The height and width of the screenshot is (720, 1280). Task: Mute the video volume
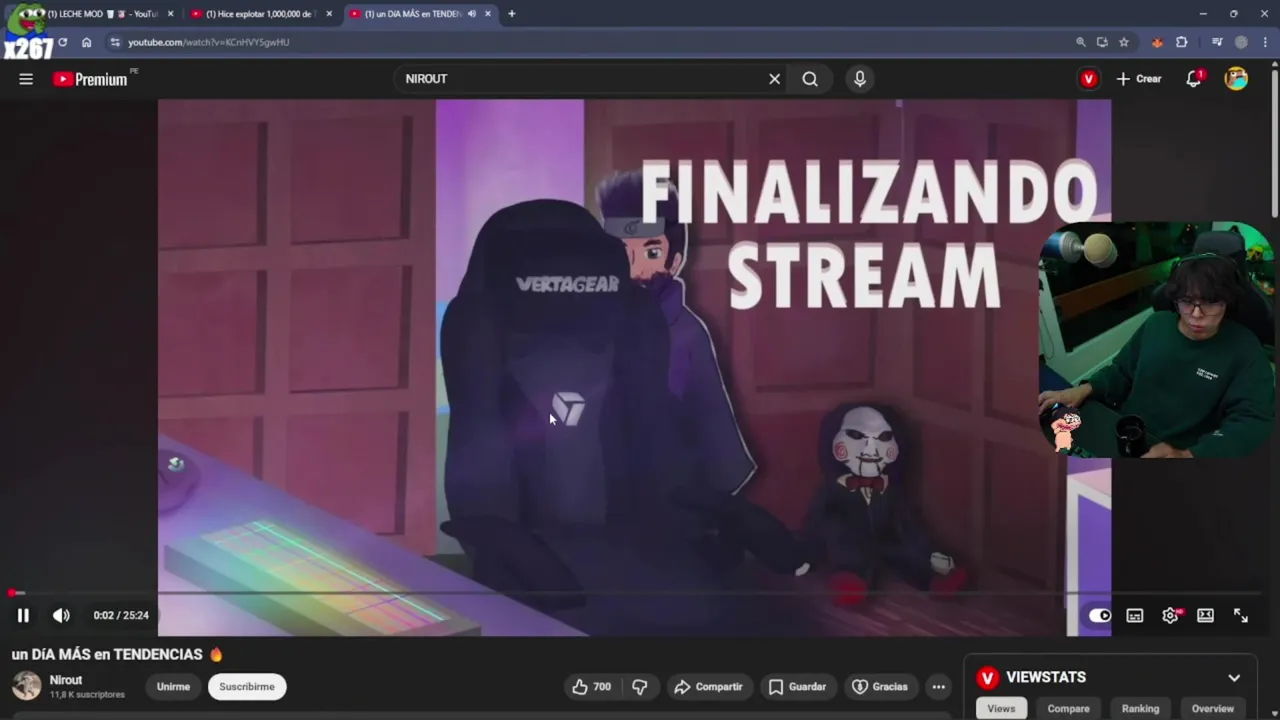click(x=61, y=615)
